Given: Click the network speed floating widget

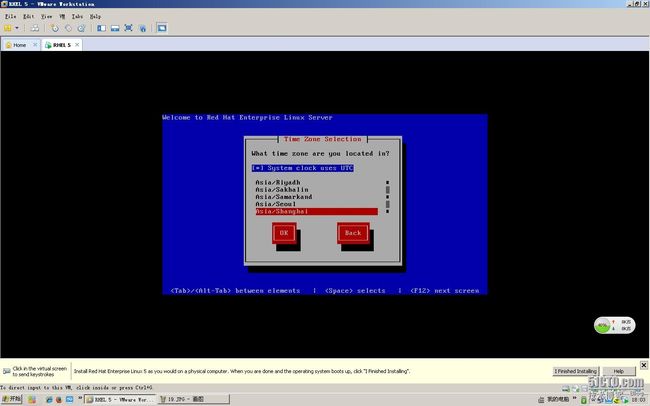Looking at the screenshot, I should [x=614, y=325].
